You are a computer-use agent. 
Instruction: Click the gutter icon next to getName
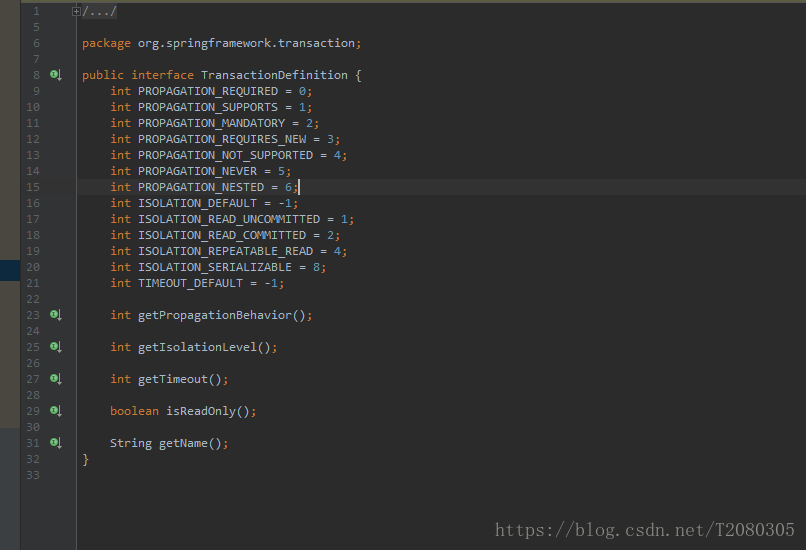(56, 443)
